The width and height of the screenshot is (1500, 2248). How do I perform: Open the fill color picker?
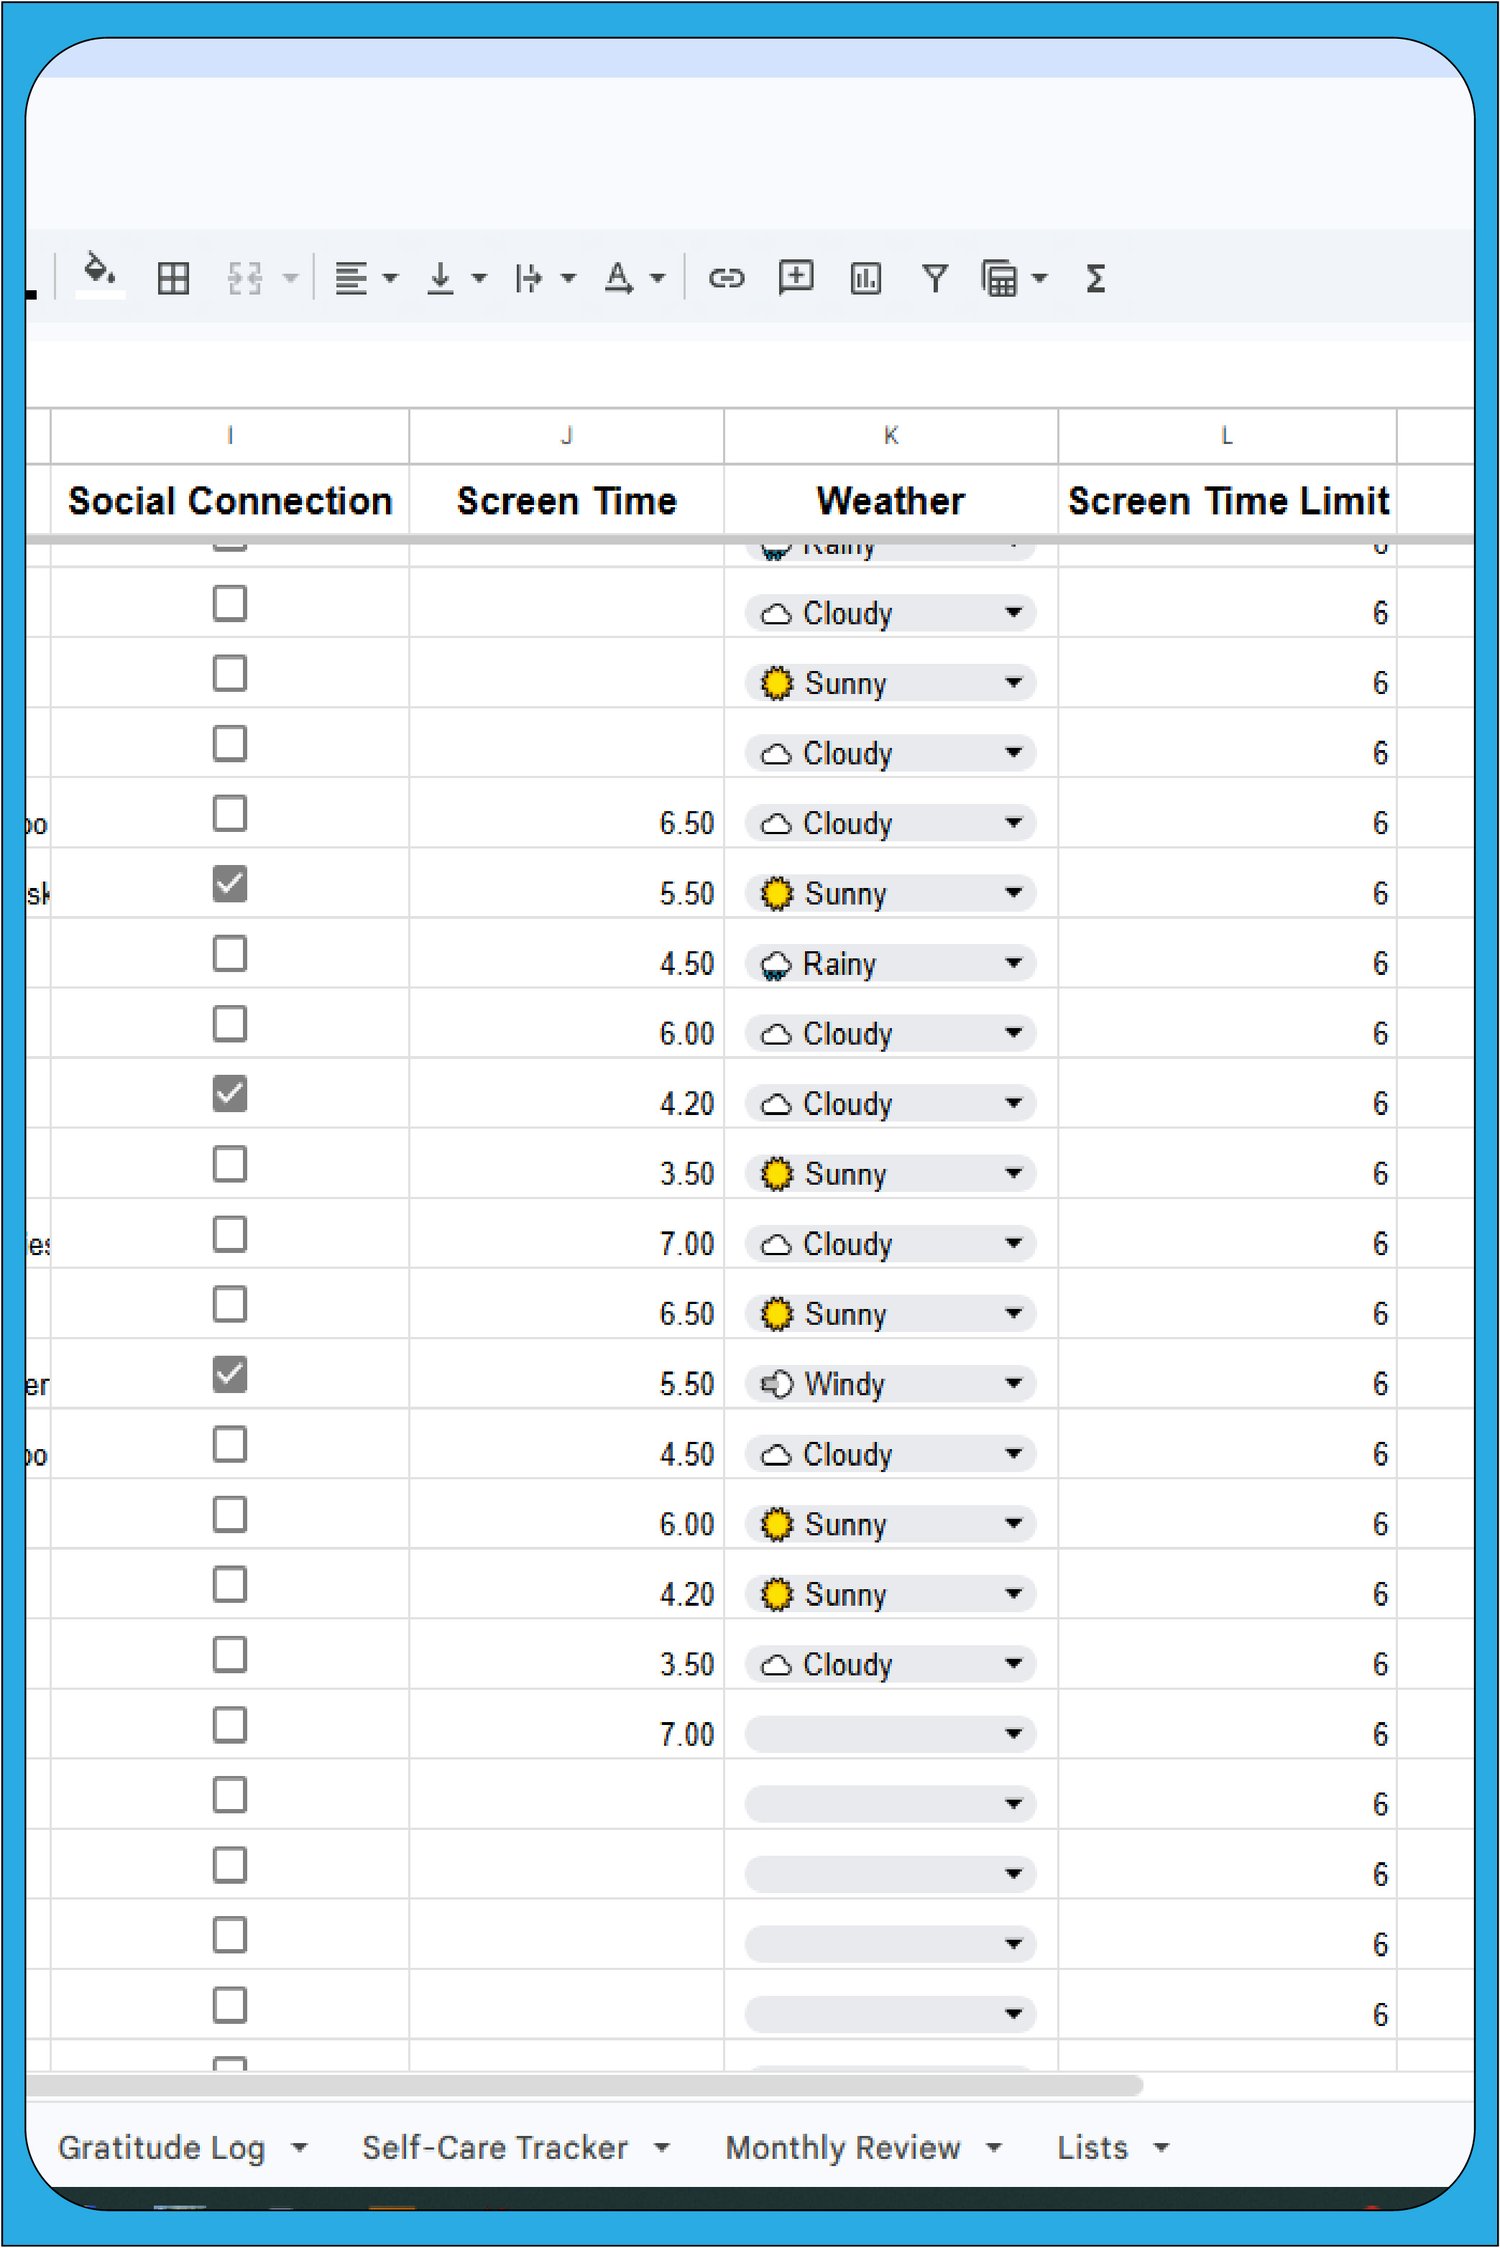pyautogui.click(x=100, y=276)
